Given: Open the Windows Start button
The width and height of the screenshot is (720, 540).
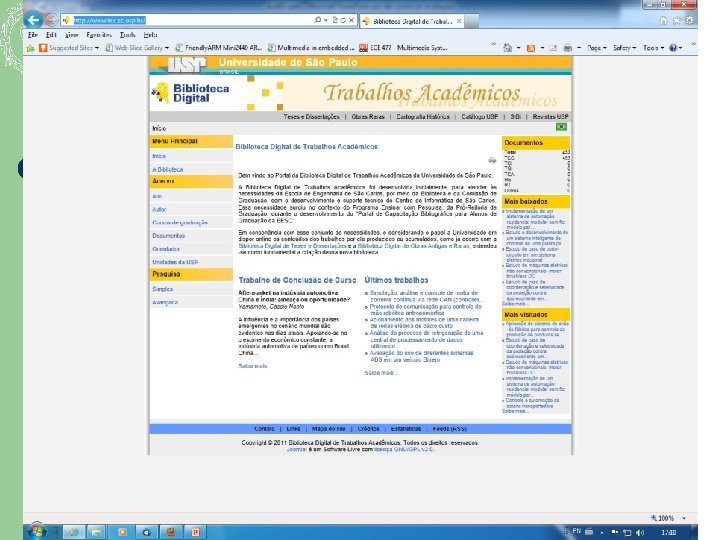Looking at the screenshot, I should [36, 531].
